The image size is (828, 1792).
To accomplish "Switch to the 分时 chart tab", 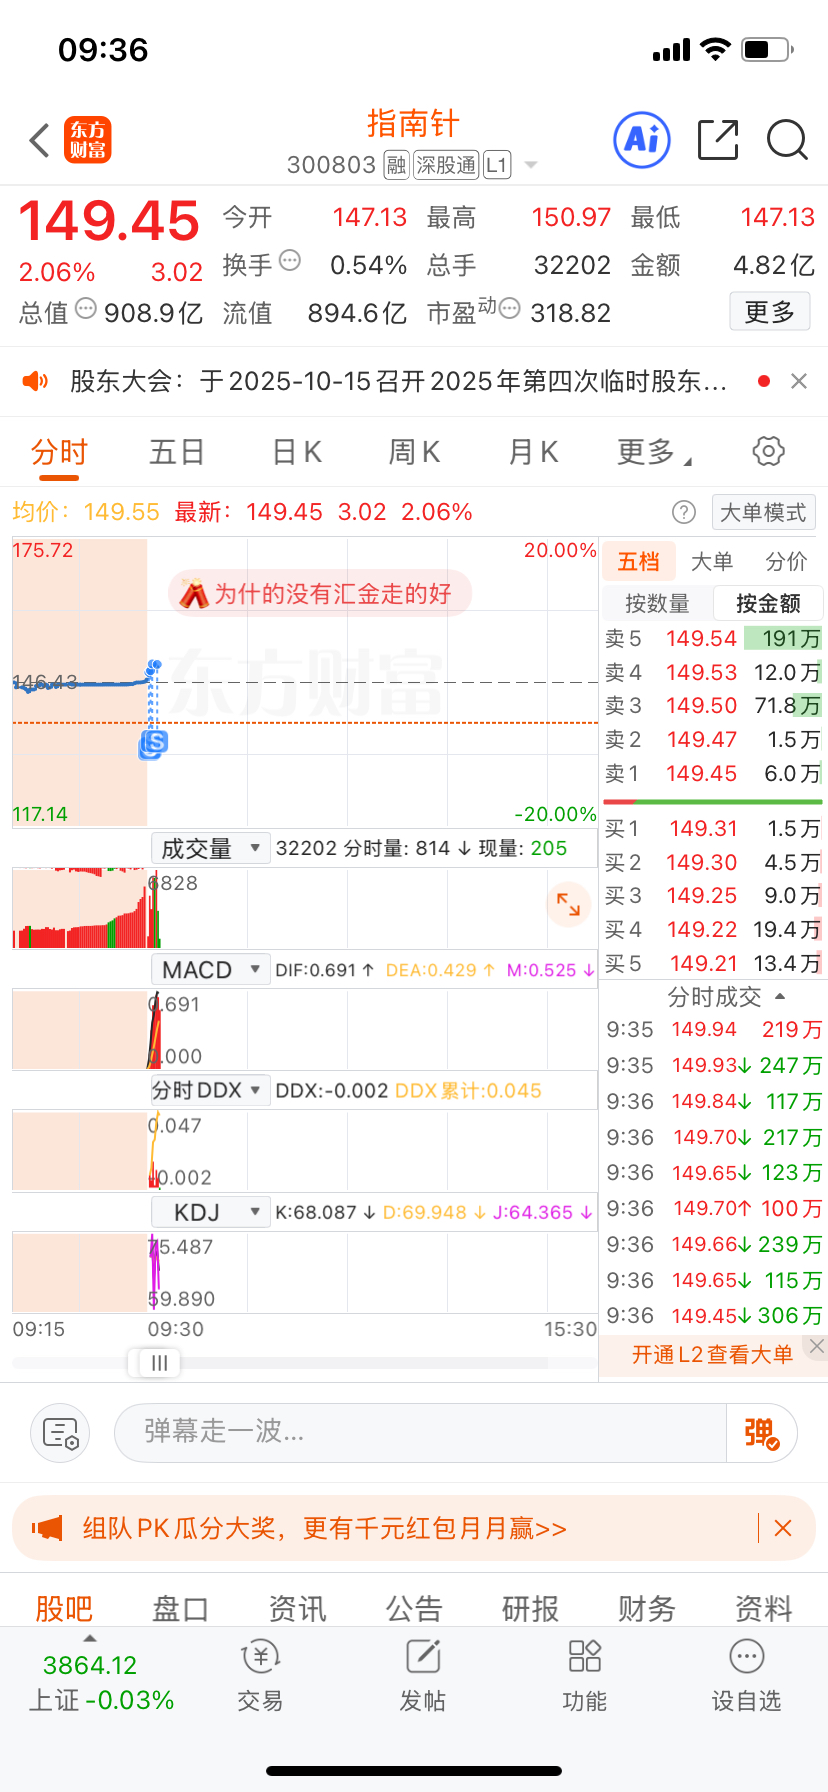I will pyautogui.click(x=59, y=452).
